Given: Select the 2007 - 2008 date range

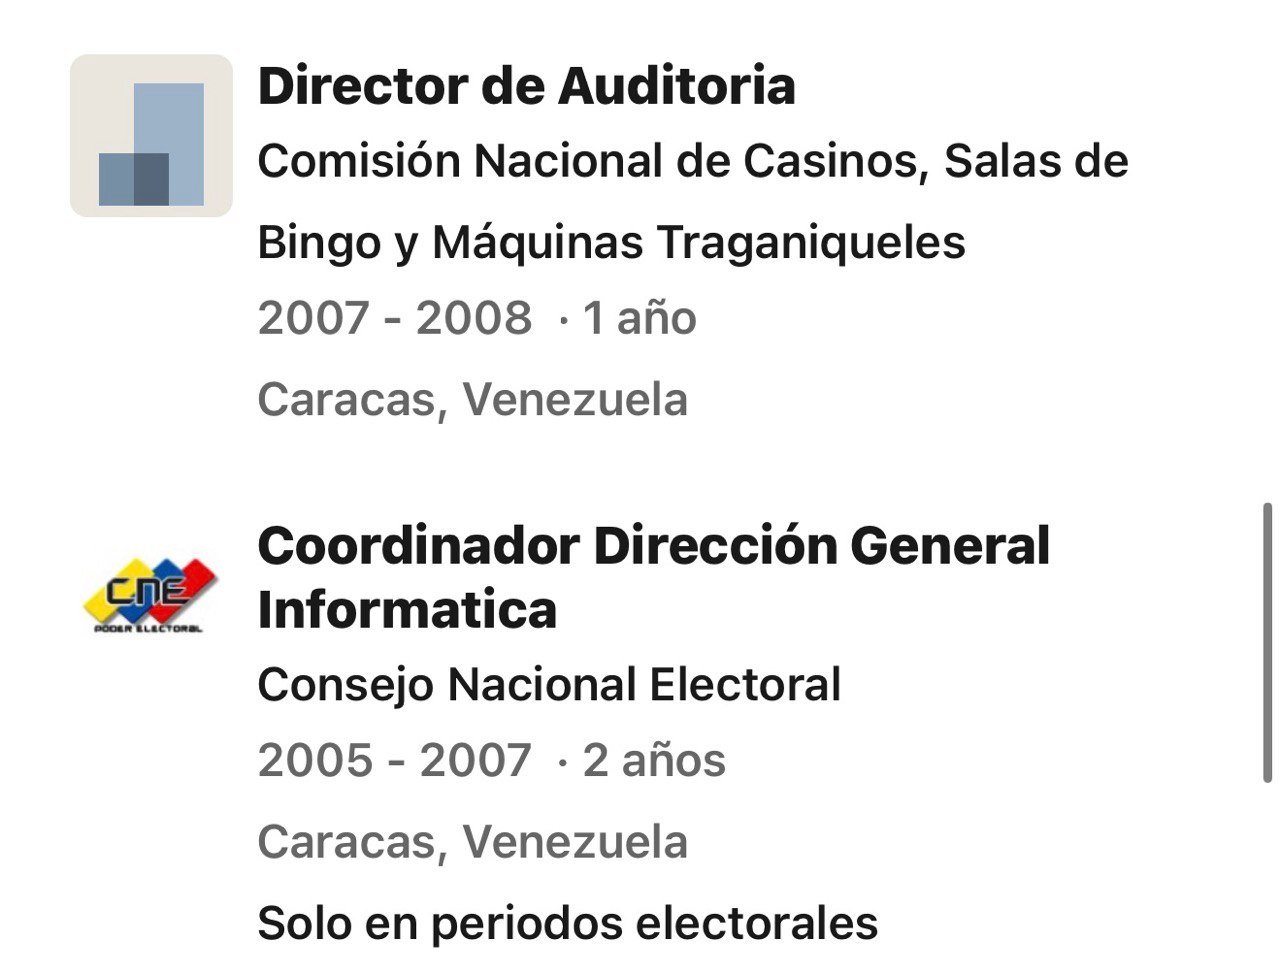Looking at the screenshot, I should 395,318.
